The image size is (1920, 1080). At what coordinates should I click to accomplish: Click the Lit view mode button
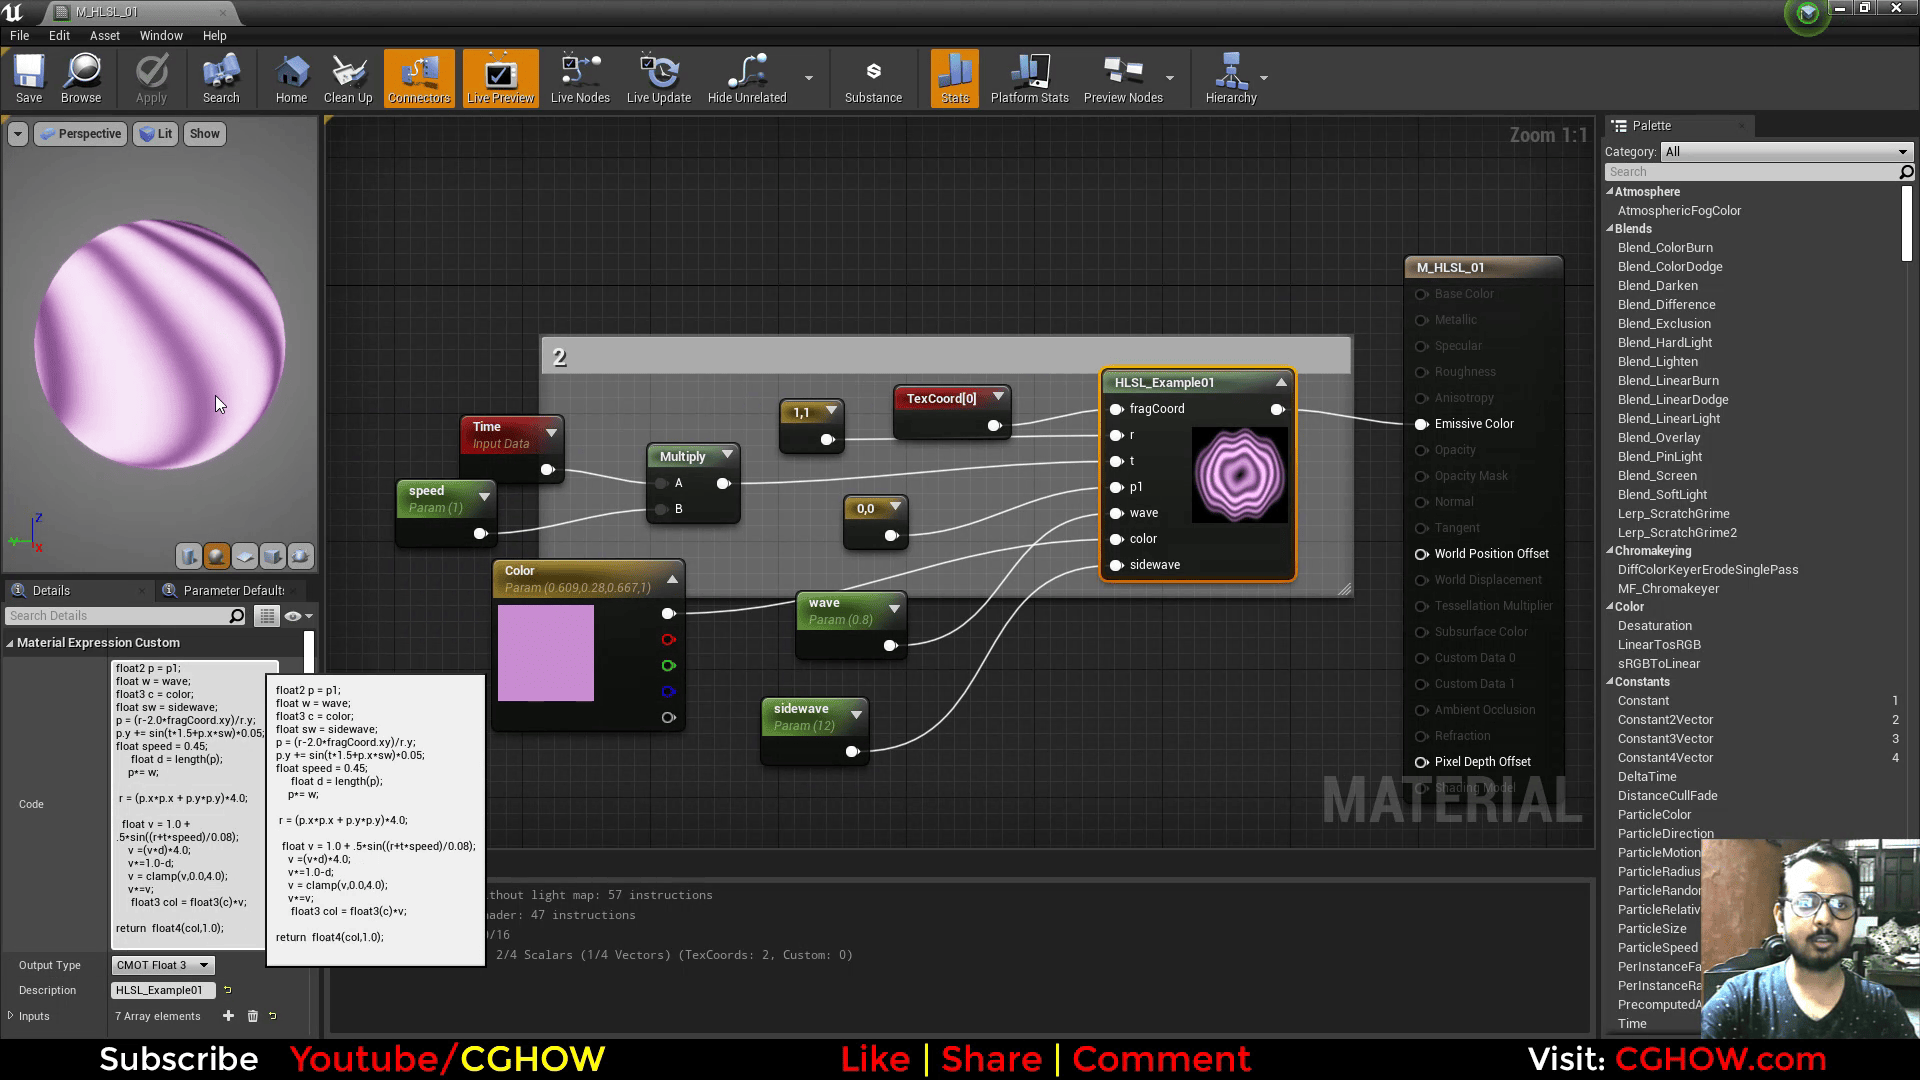coord(155,134)
